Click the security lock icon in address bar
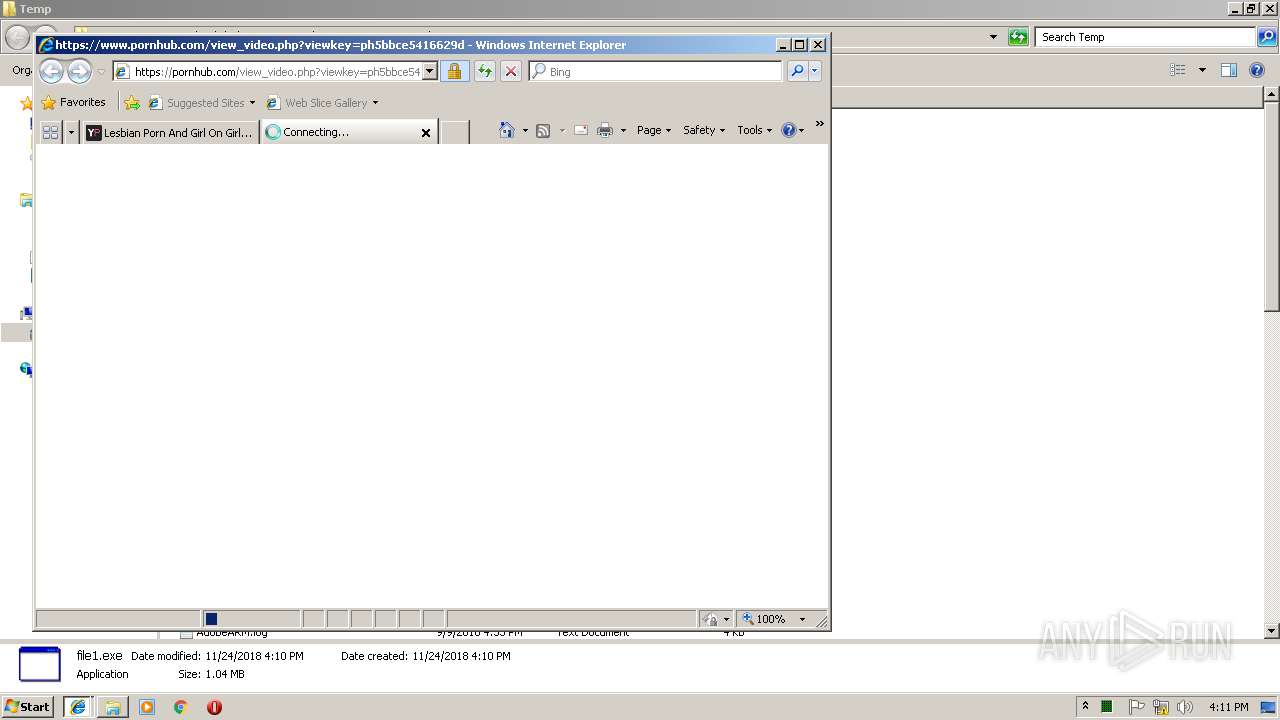Image resolution: width=1280 pixels, height=720 pixels. pos(454,71)
